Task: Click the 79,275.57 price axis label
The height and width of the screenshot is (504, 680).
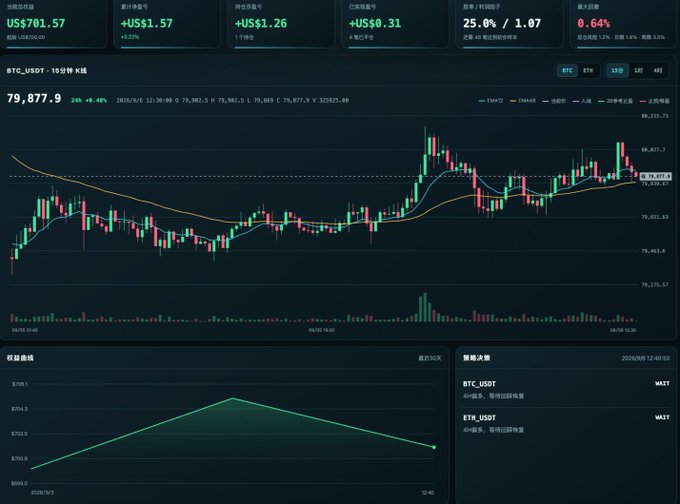Action: point(655,285)
